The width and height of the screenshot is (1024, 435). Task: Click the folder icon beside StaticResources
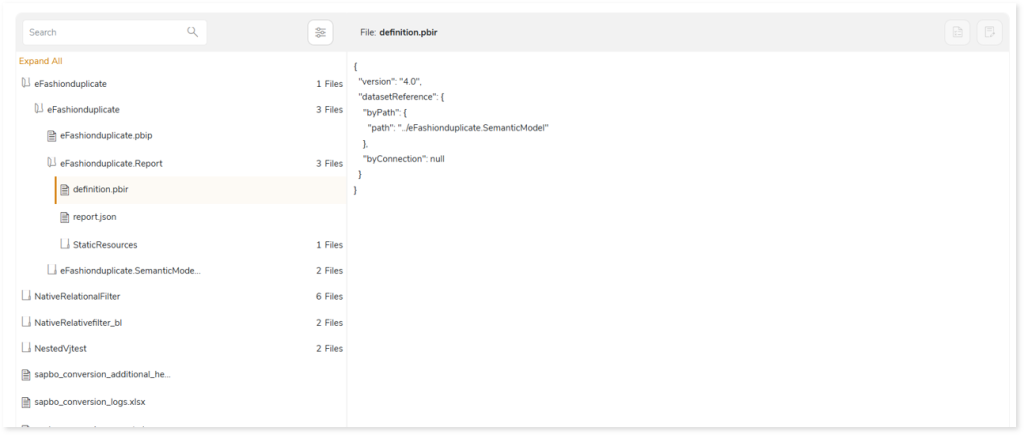coord(65,244)
